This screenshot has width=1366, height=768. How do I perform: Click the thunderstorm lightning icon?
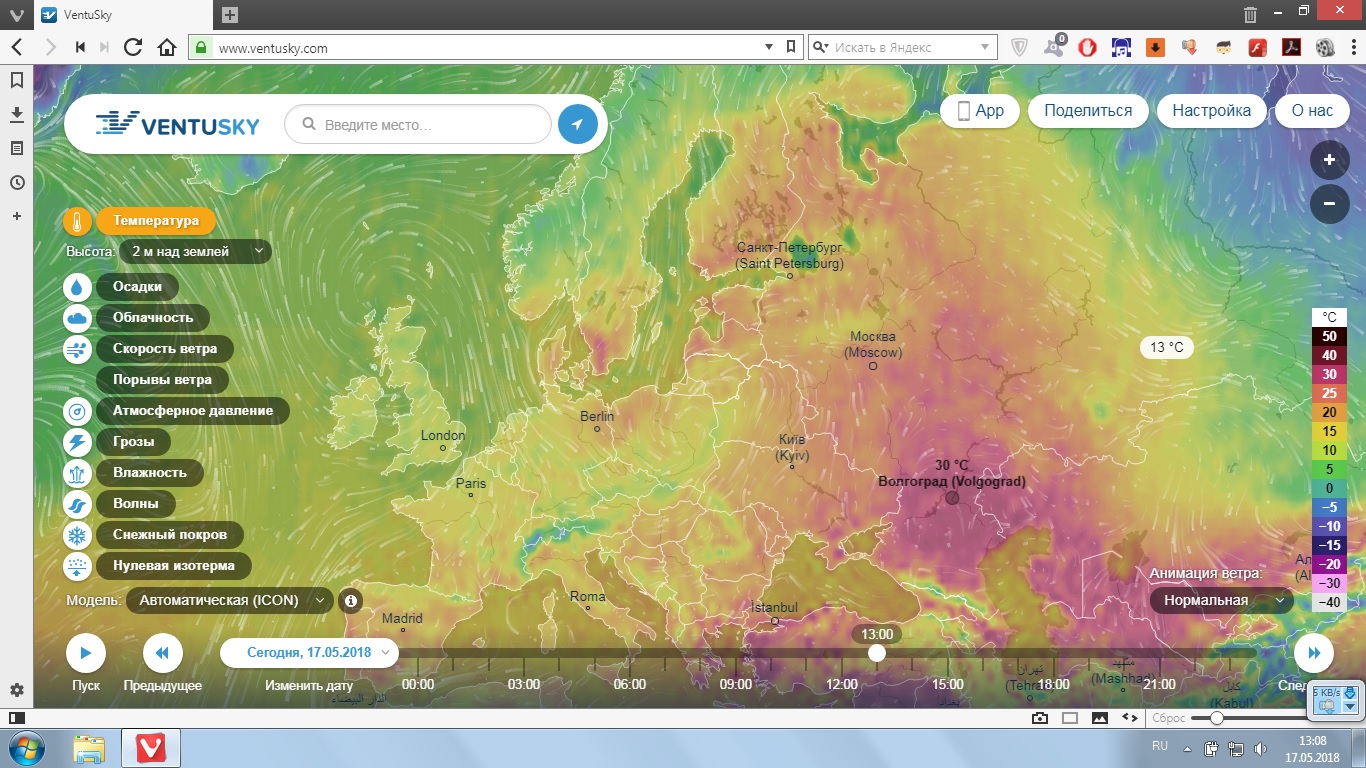[77, 442]
